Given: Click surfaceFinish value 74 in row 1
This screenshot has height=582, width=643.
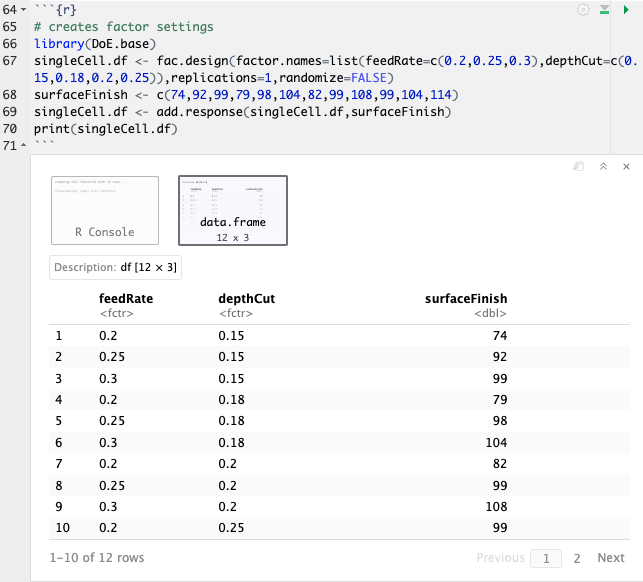Looking at the screenshot, I should point(500,336).
